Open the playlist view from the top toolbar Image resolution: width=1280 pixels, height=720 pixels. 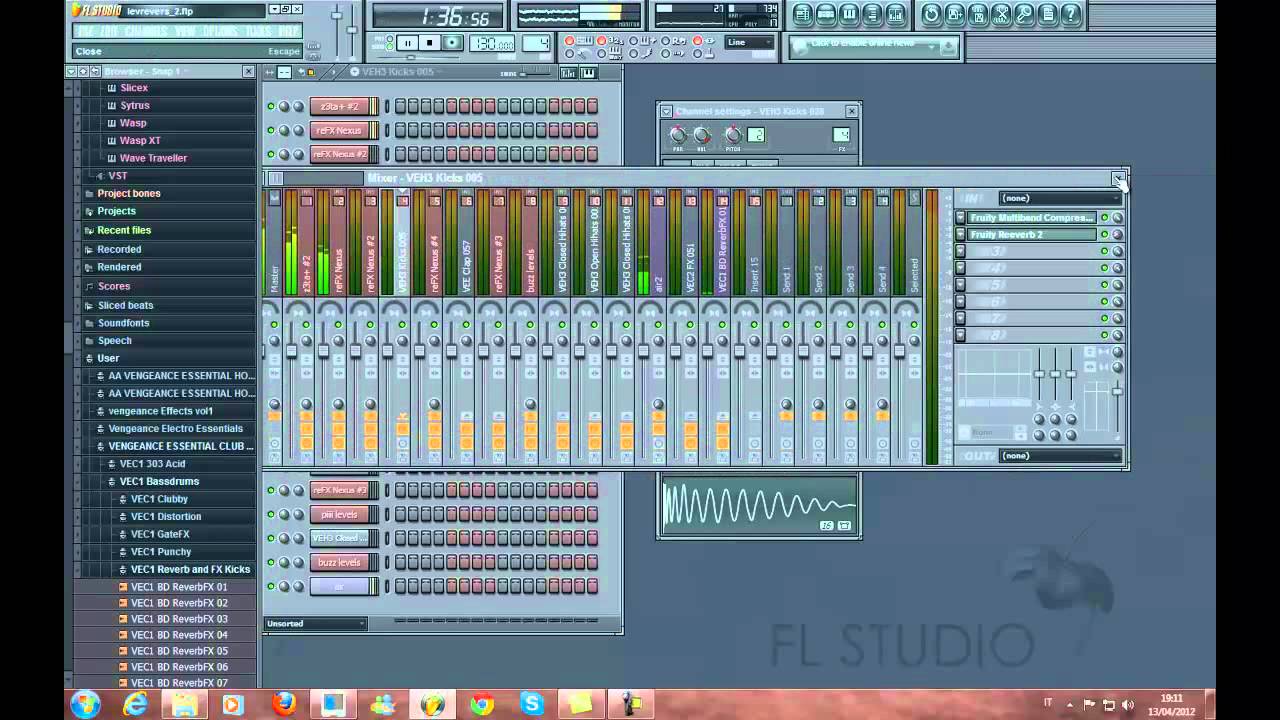pyautogui.click(x=803, y=14)
